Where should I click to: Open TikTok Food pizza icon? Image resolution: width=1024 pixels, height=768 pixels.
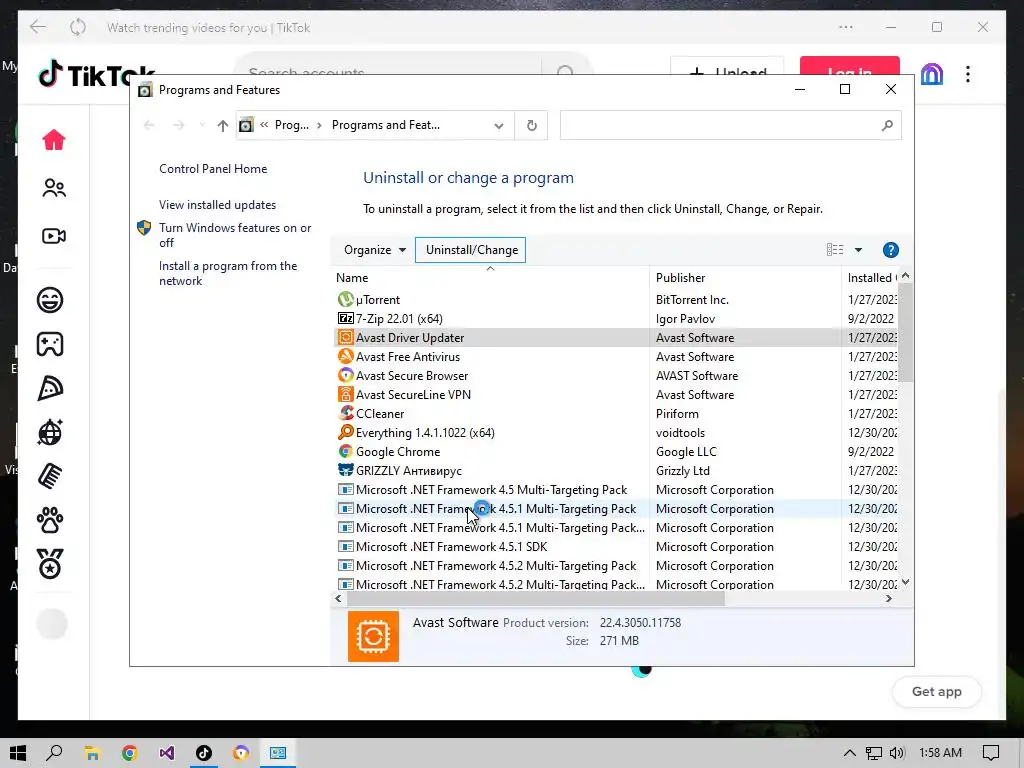(50, 389)
